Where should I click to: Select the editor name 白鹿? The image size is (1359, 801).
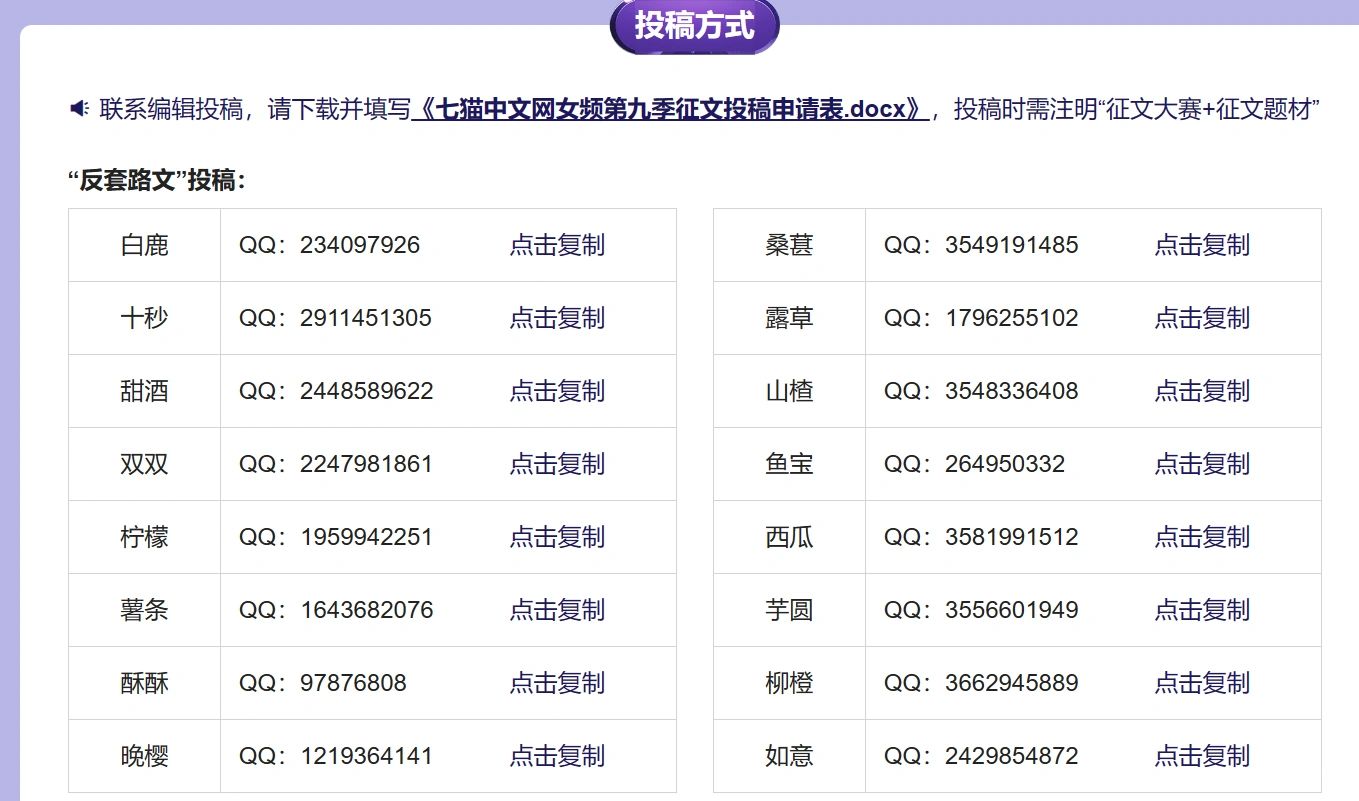pyautogui.click(x=144, y=245)
